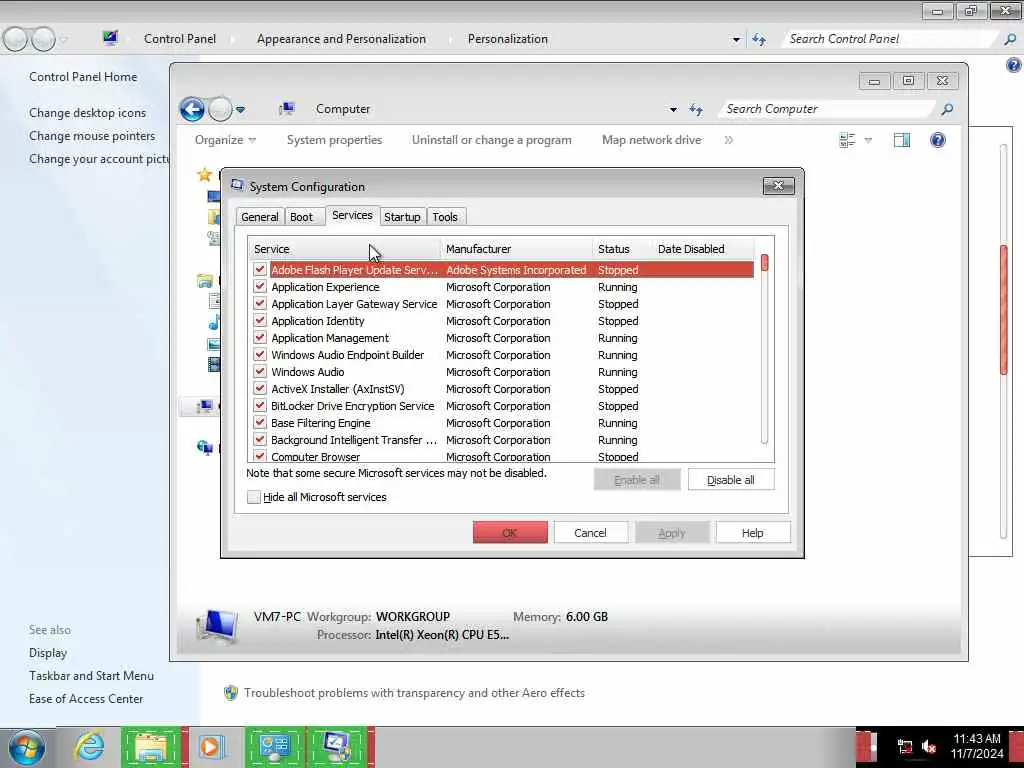Image resolution: width=1024 pixels, height=768 pixels.
Task: Open Control Panel help question mark
Action: click(1014, 65)
